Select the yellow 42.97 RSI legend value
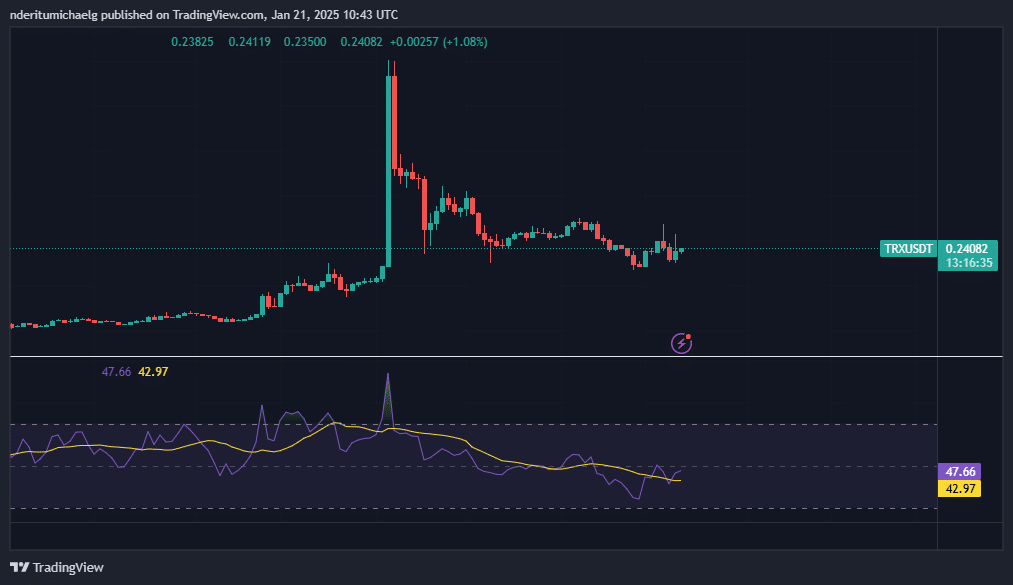The height and width of the screenshot is (585, 1013). [x=152, y=372]
